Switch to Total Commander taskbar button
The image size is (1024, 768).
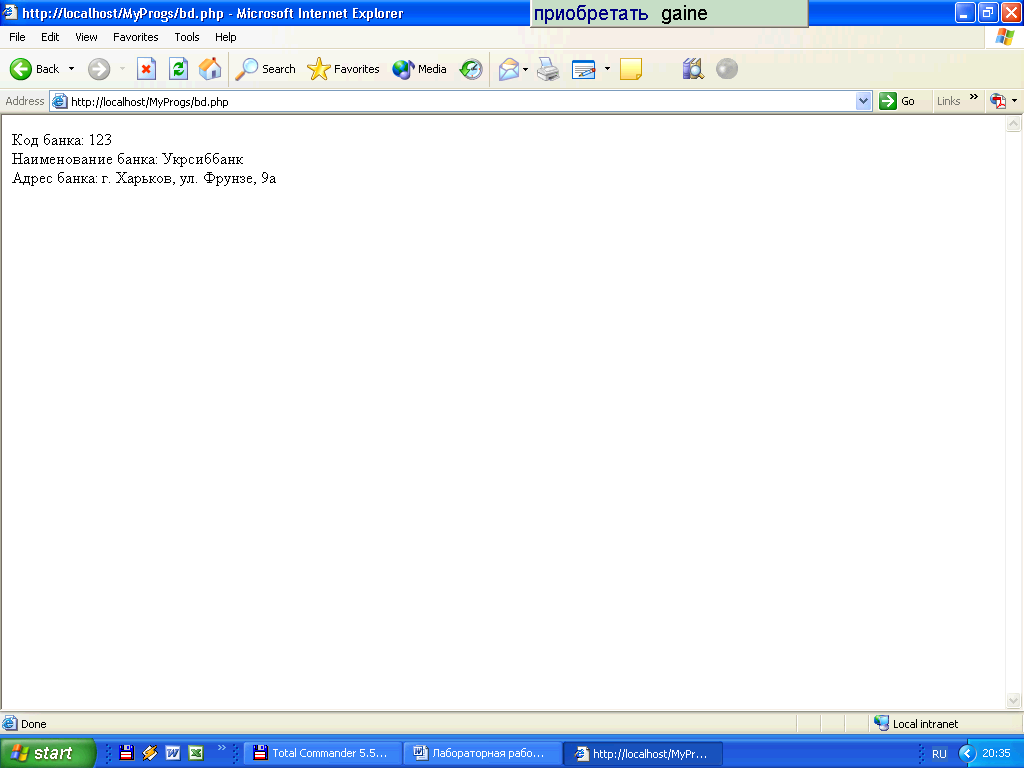click(x=323, y=754)
